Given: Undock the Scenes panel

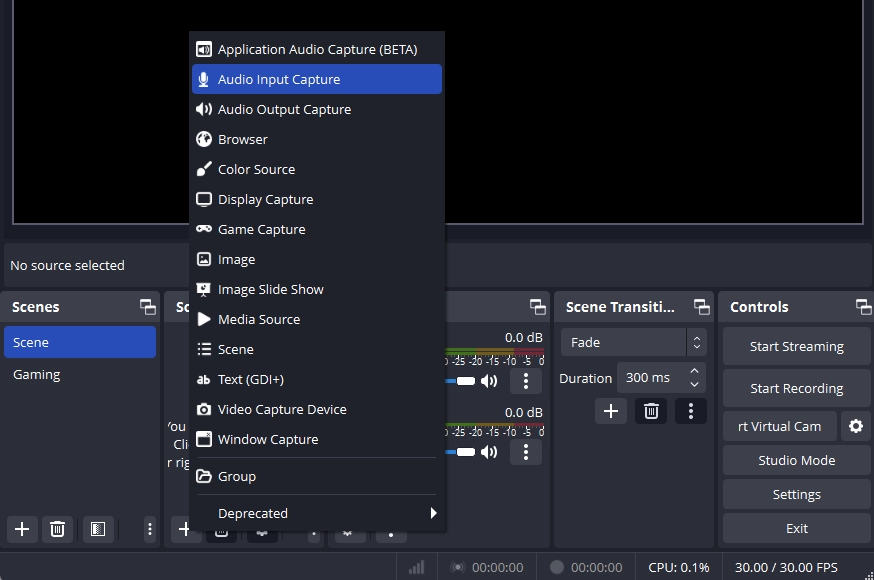Looking at the screenshot, I should (x=148, y=307).
